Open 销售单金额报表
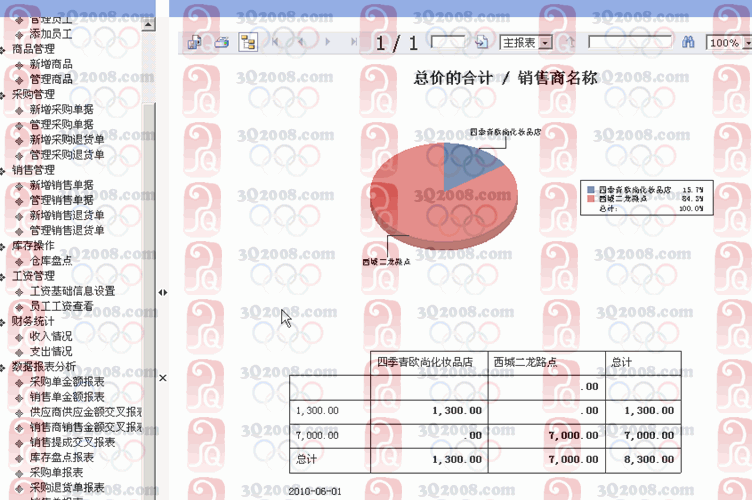Image resolution: width=752 pixels, height=500 pixels. tap(67, 396)
